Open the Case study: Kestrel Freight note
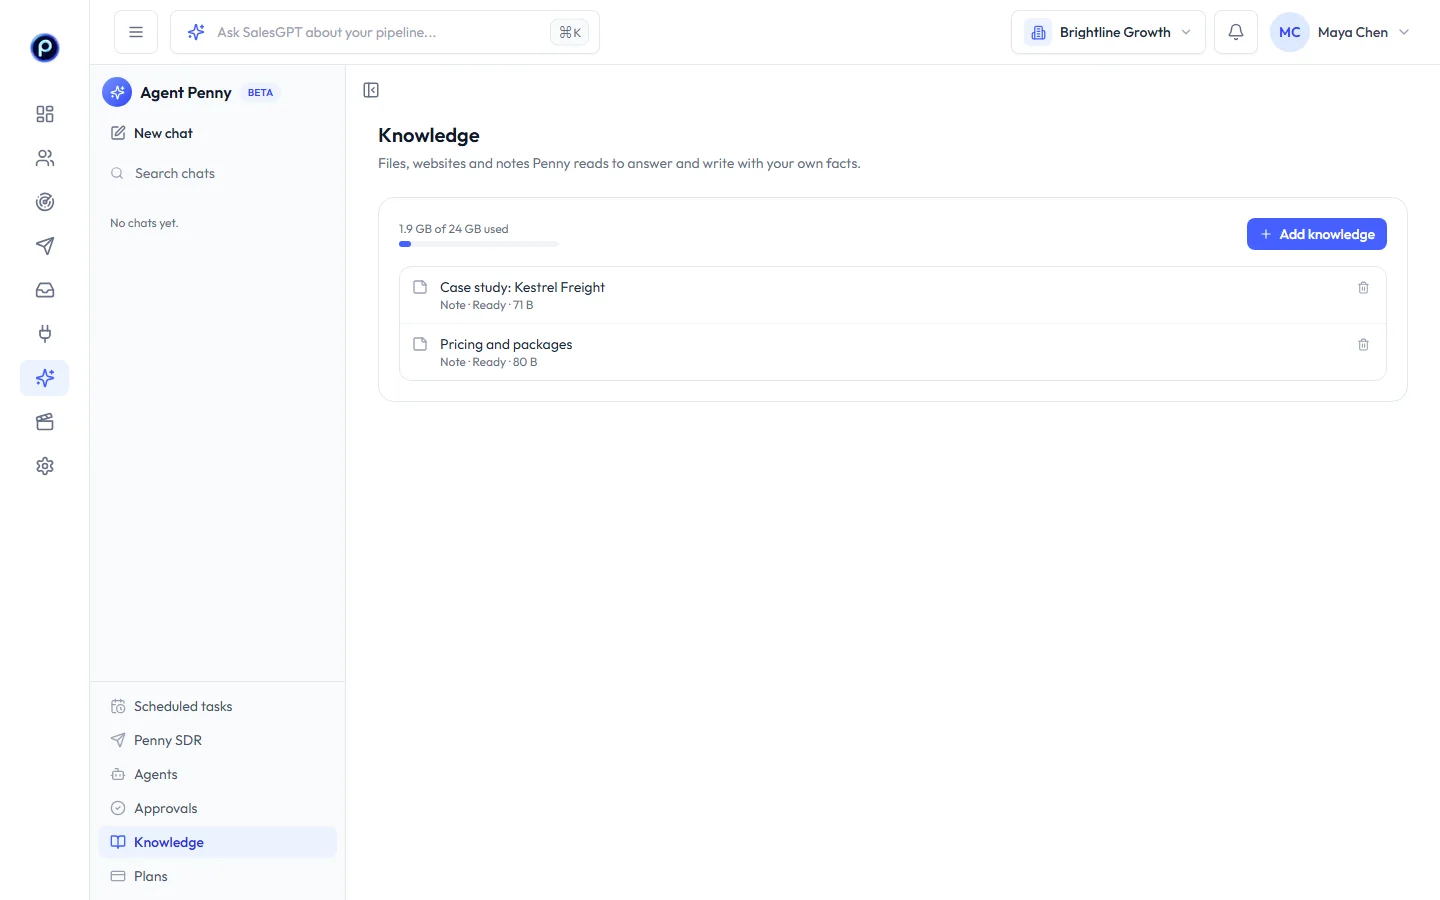The height and width of the screenshot is (900, 1440). click(x=892, y=295)
